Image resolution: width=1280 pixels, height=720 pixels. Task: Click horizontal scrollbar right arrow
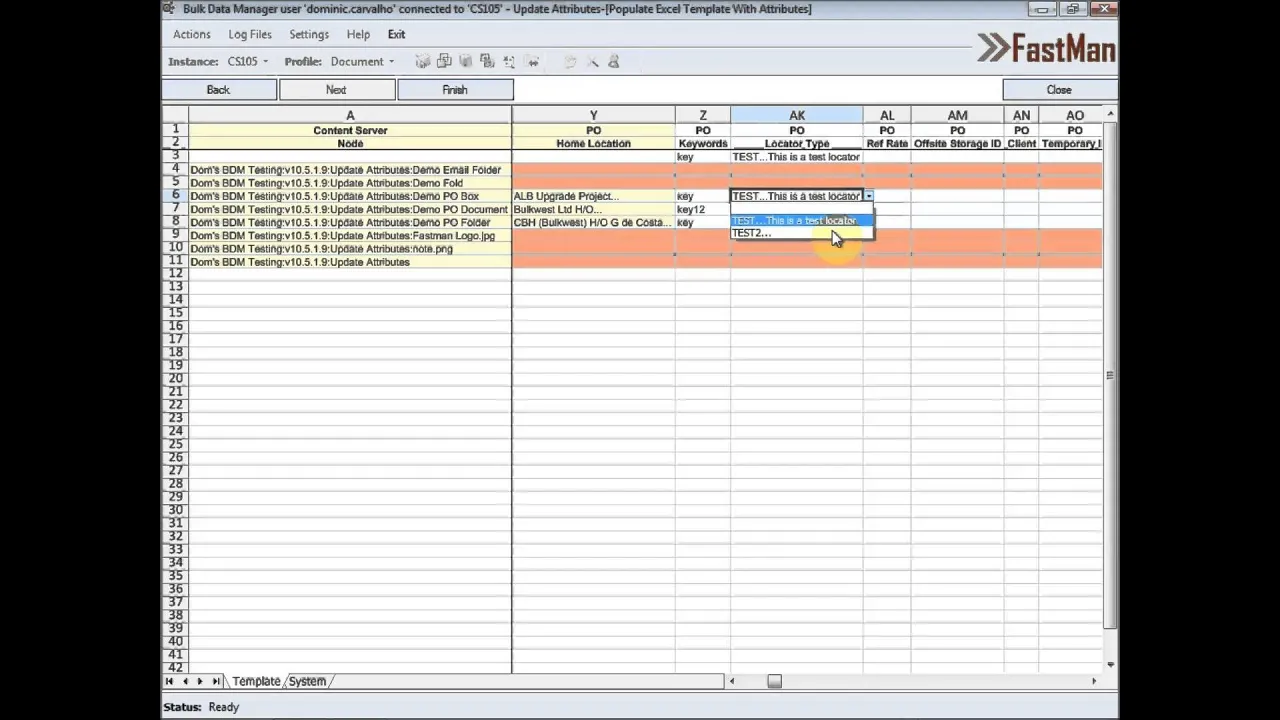click(x=1093, y=681)
